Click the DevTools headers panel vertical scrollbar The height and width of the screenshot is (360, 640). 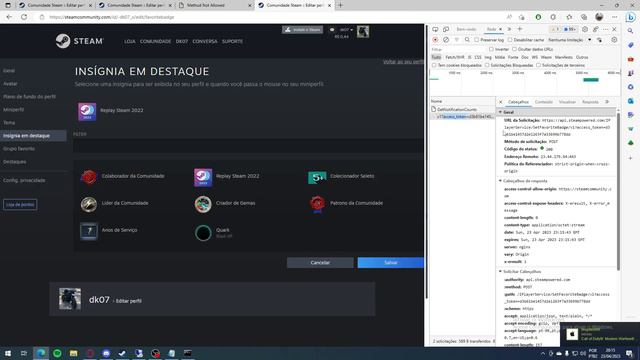click(x=618, y=192)
